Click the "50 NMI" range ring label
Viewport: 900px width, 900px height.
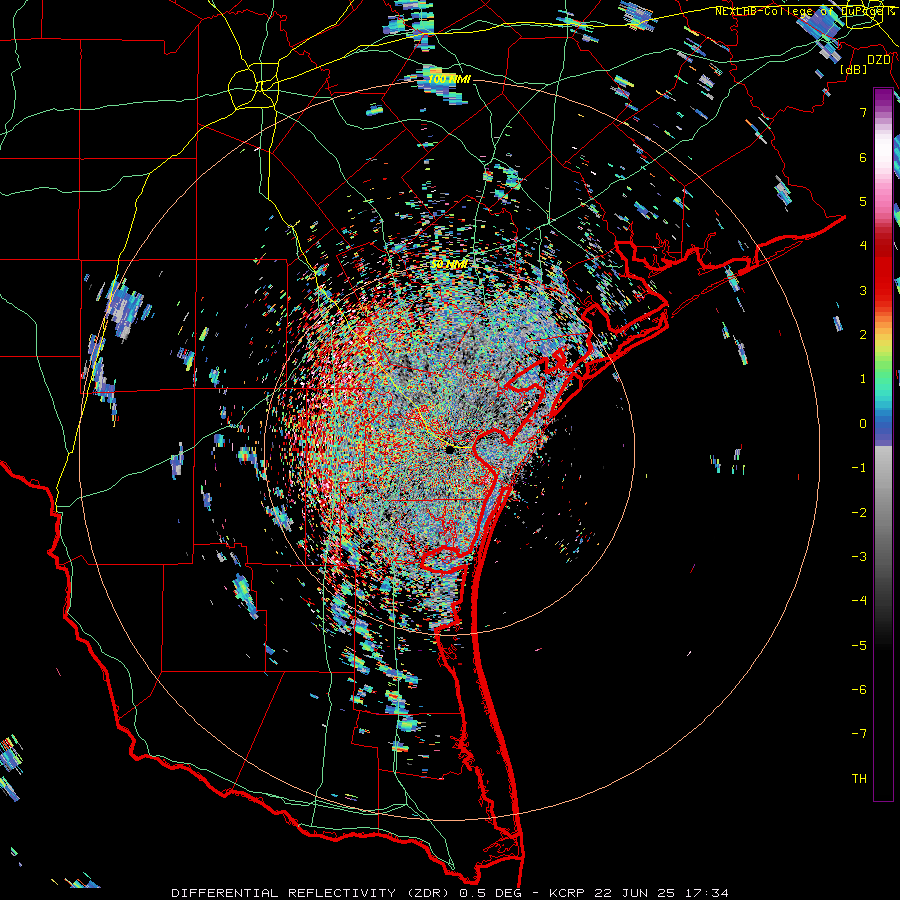coord(449,264)
